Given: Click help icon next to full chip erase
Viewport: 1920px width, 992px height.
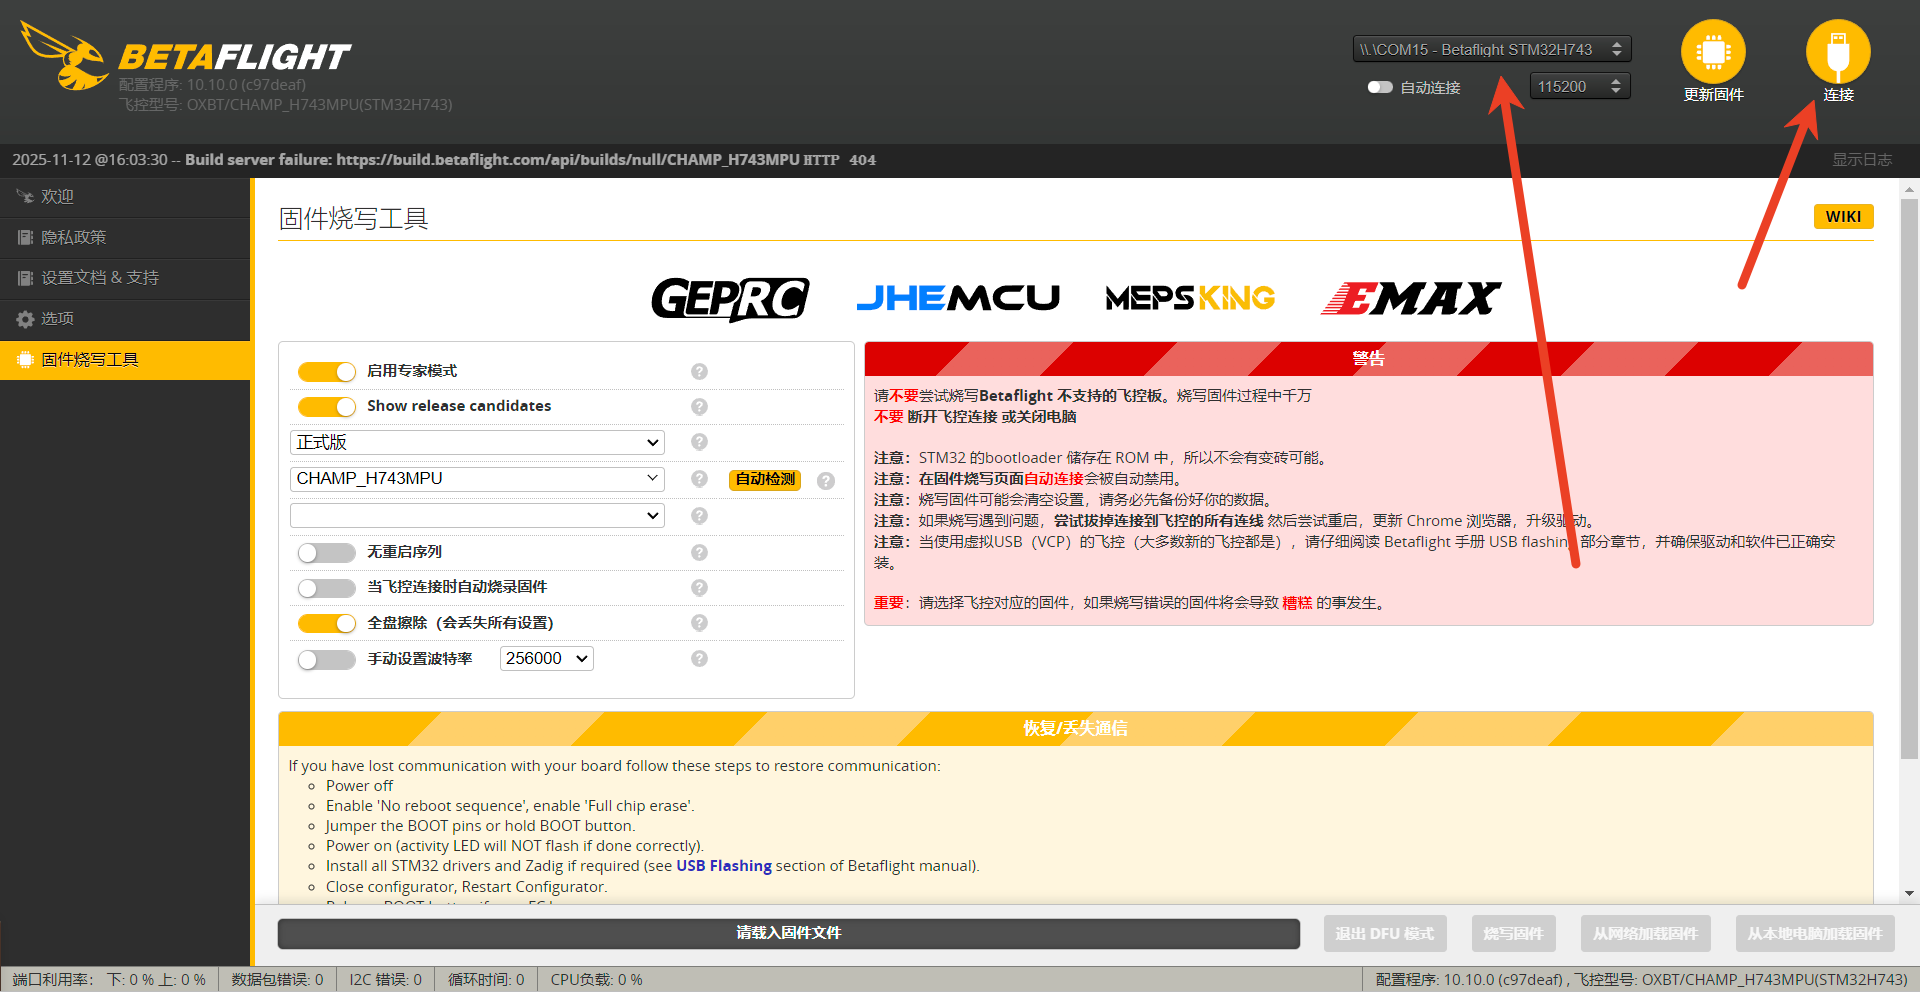Looking at the screenshot, I should (x=699, y=623).
